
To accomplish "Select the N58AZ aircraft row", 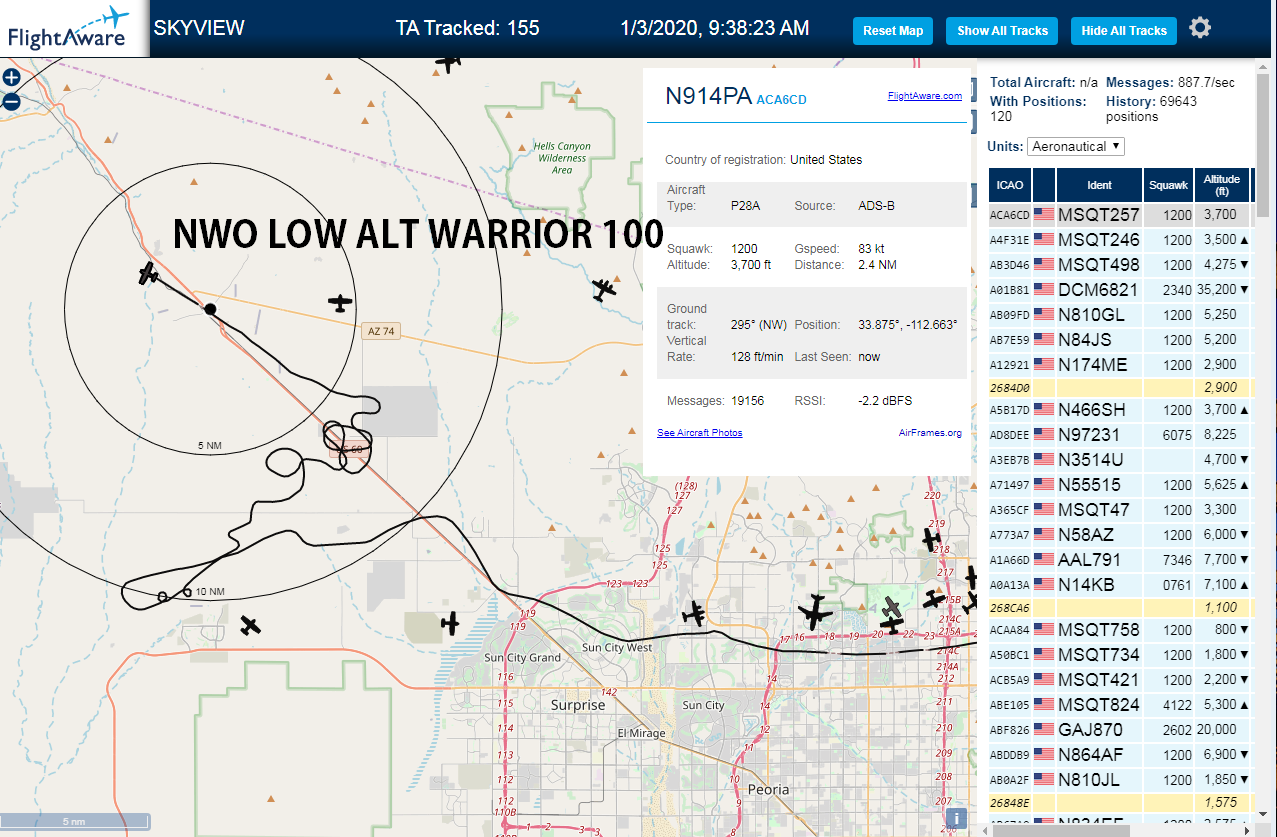I will tap(1119, 535).
